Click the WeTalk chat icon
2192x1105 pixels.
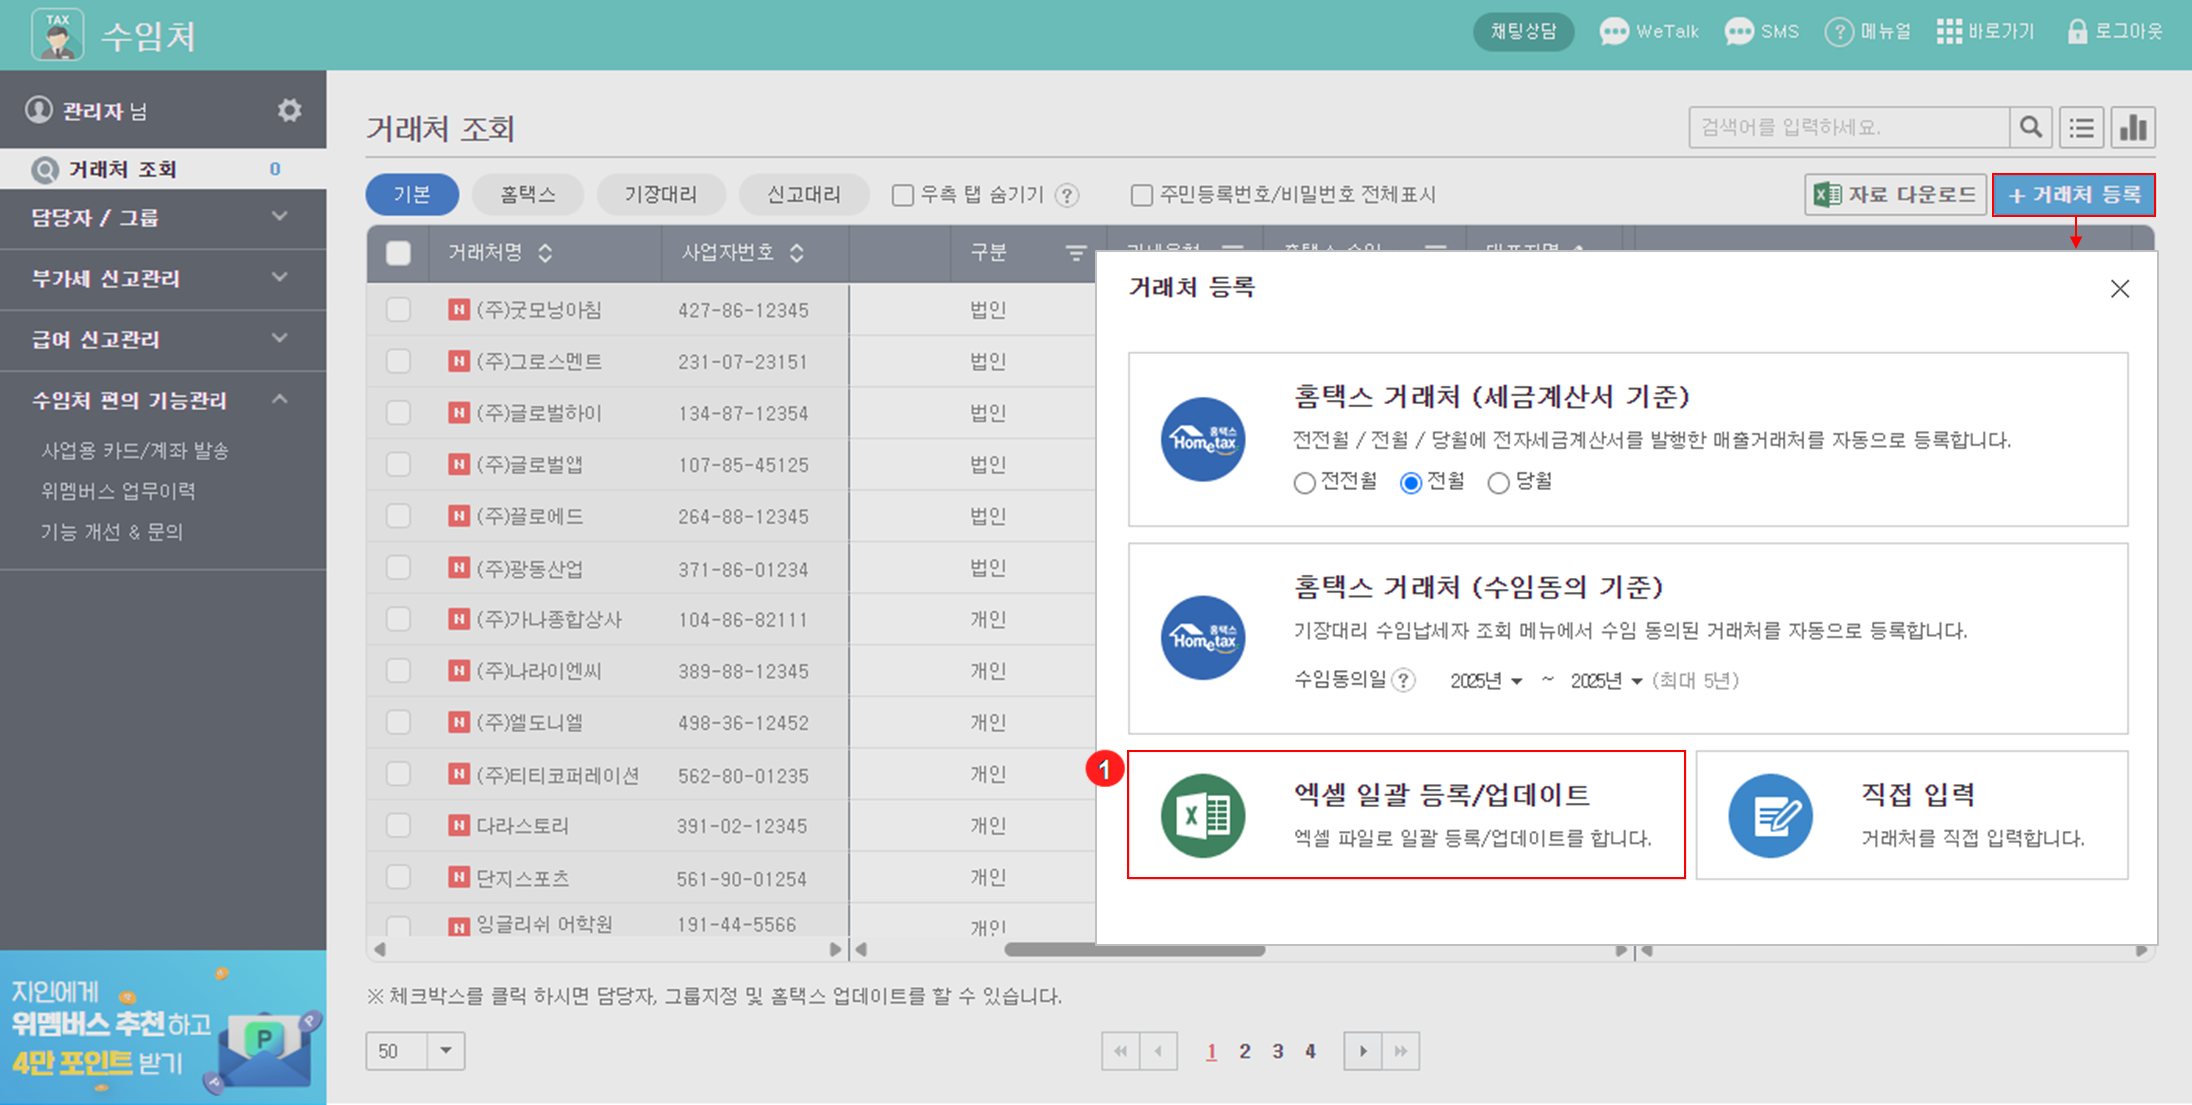click(1613, 32)
